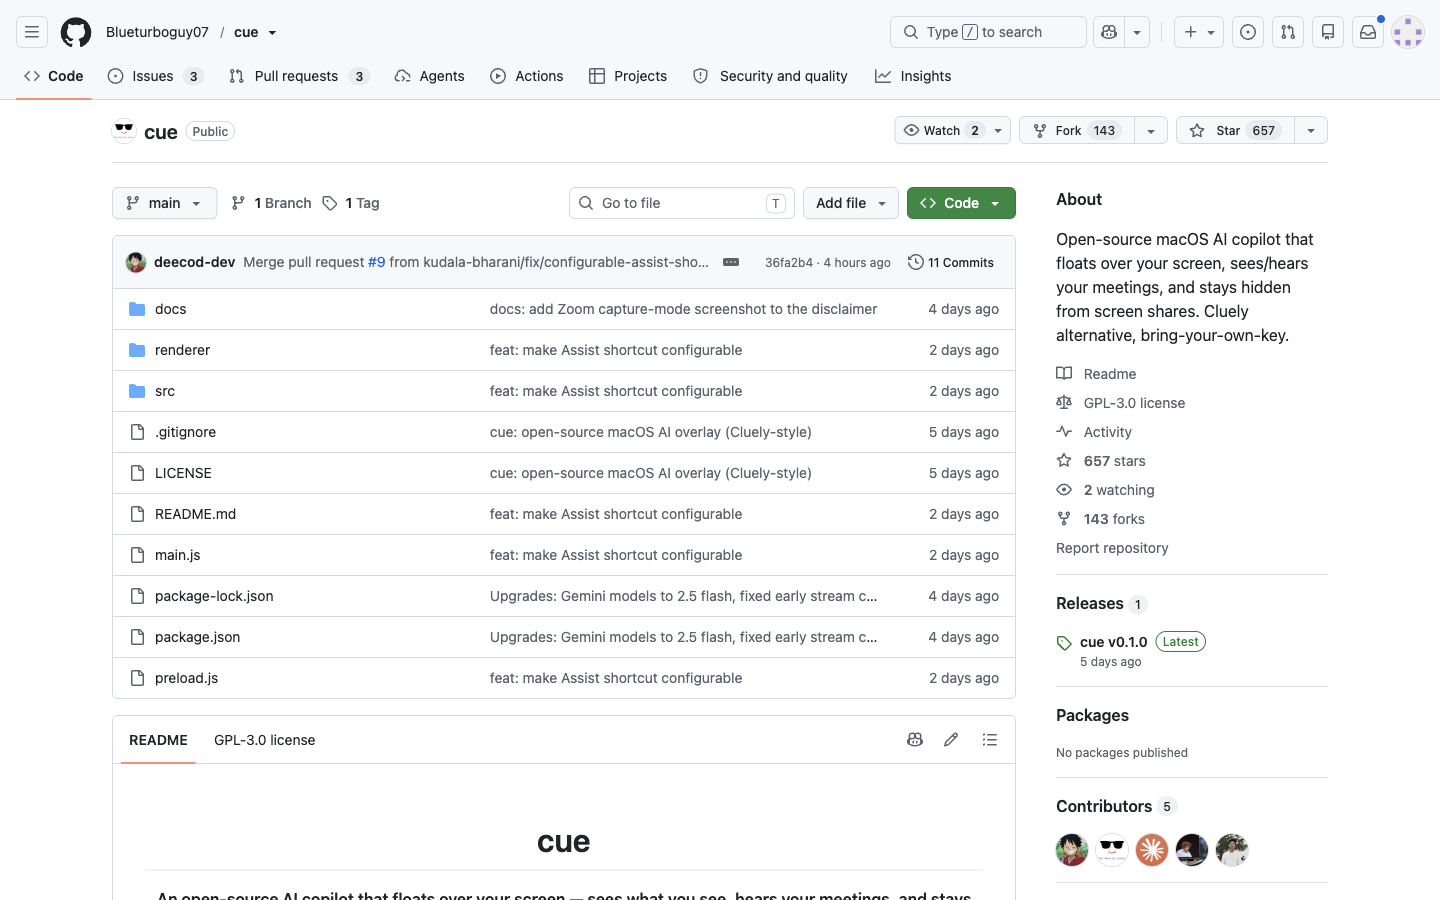Star the cue repository
Viewport: 1440px width, 900px height.
[1235, 131]
